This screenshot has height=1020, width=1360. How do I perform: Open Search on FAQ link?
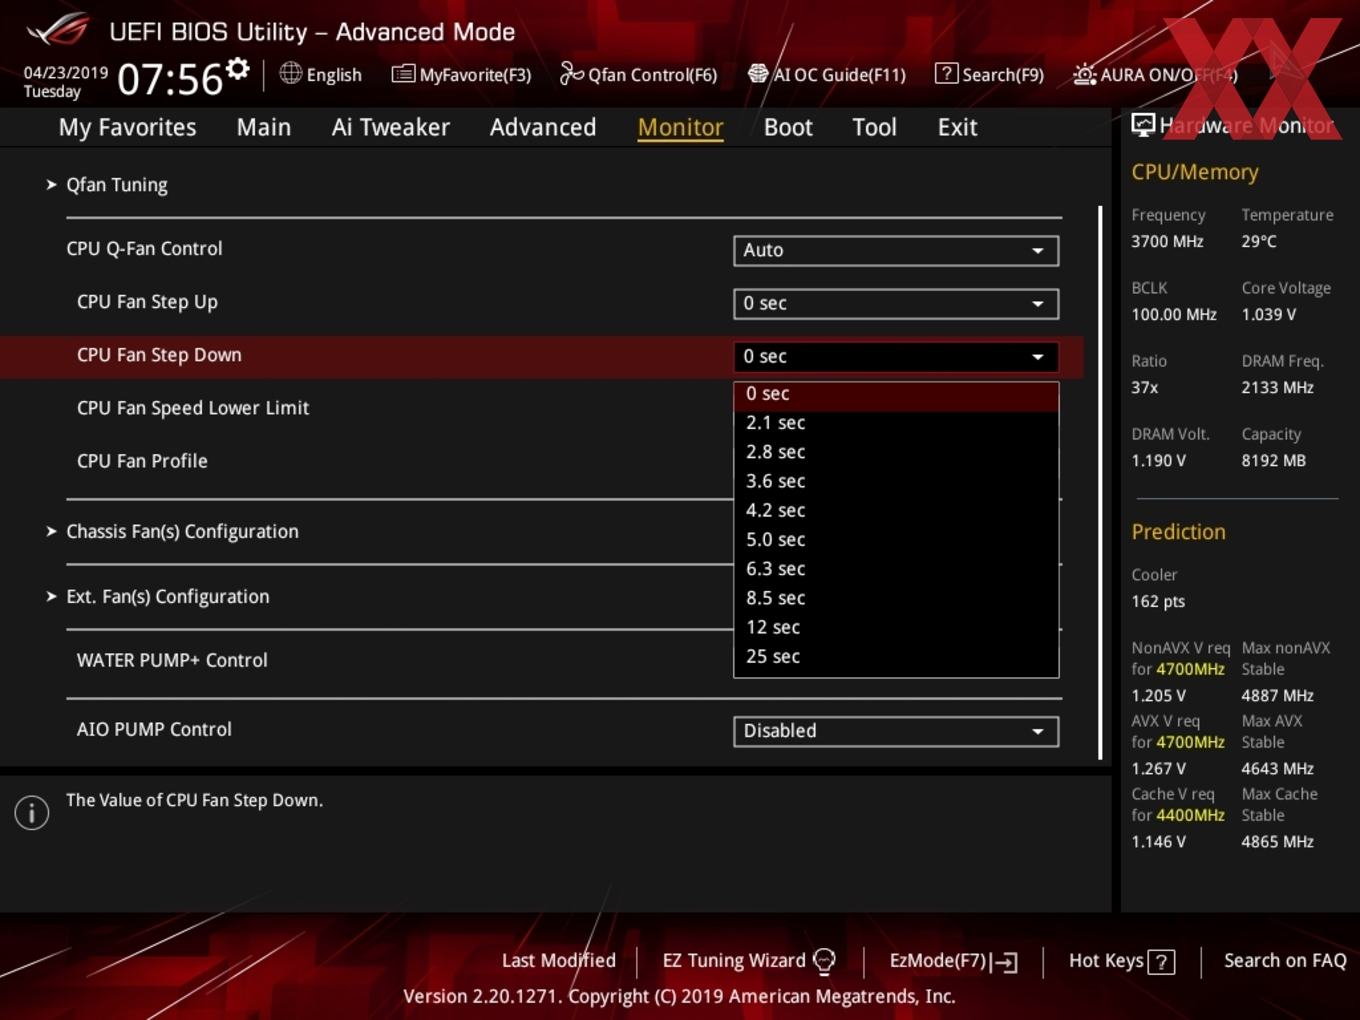click(1285, 961)
